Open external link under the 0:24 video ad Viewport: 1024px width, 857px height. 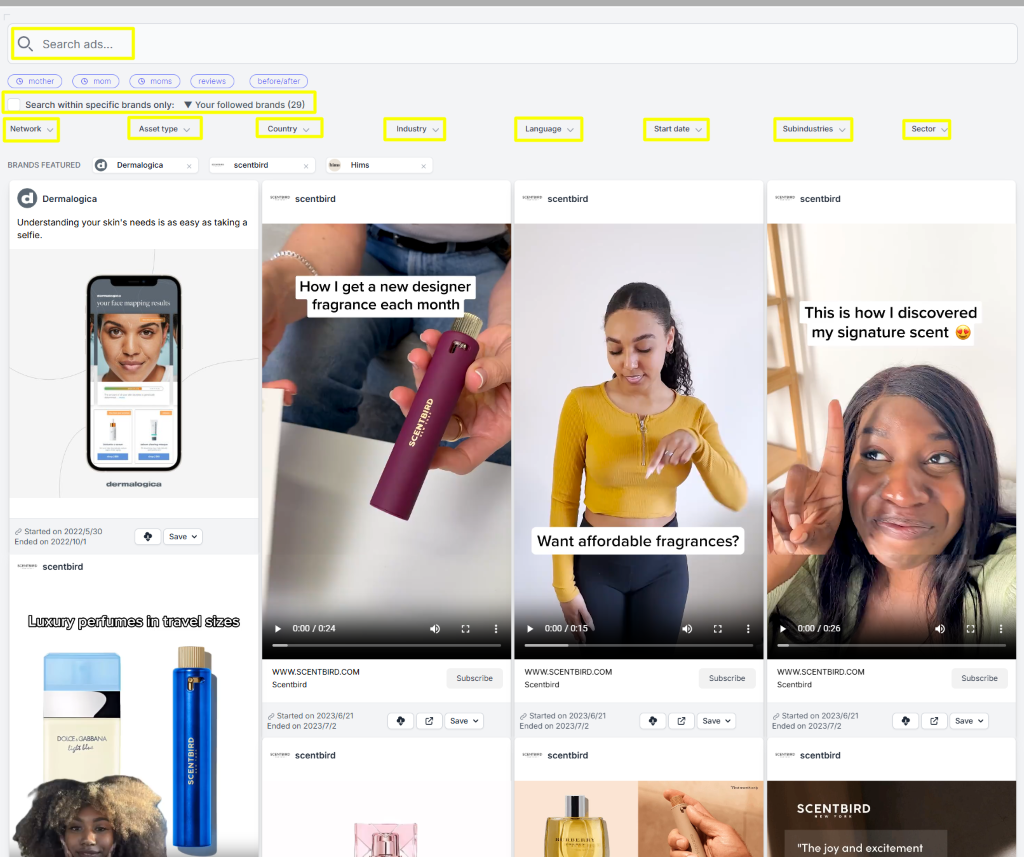click(x=429, y=720)
